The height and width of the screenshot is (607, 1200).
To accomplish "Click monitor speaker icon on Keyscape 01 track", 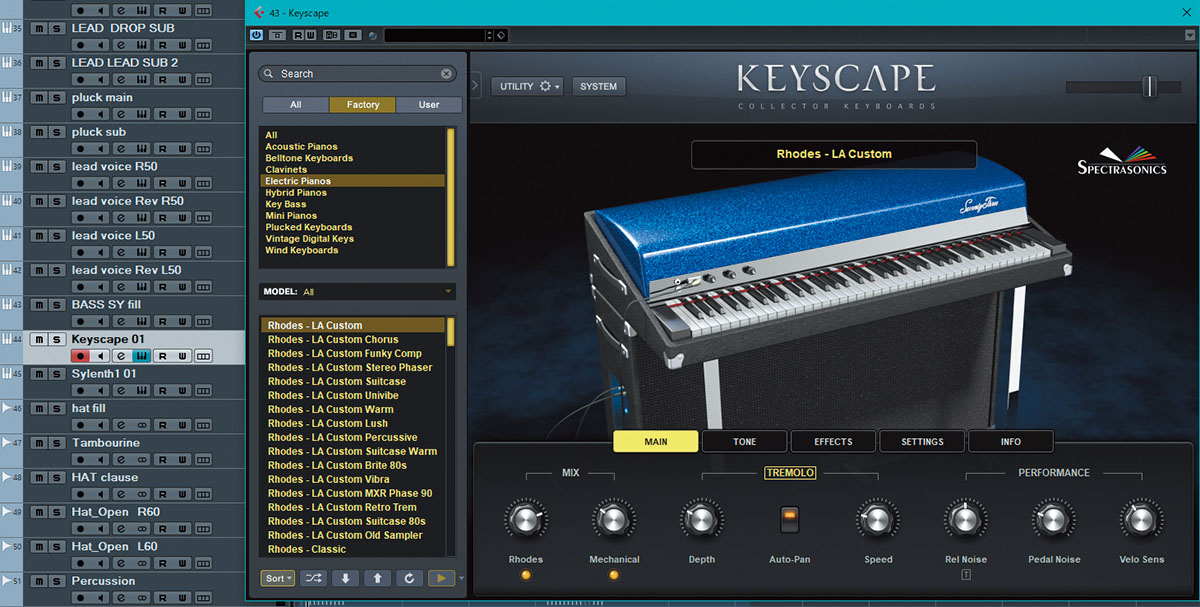I will (101, 356).
